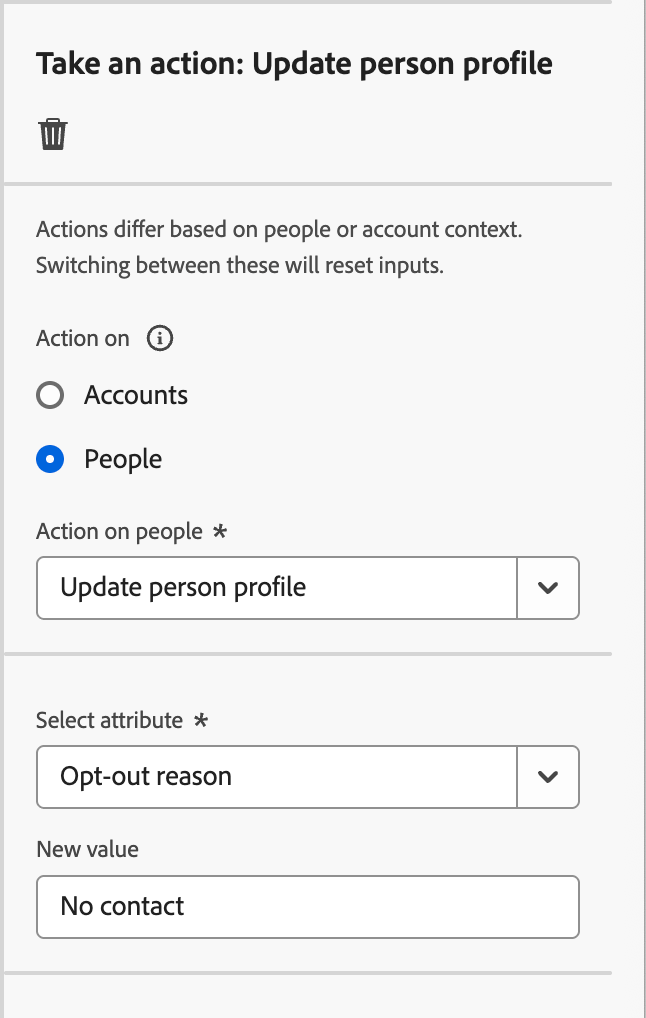Click the Action on label
Screen dimensions: 646x1018
point(83,338)
